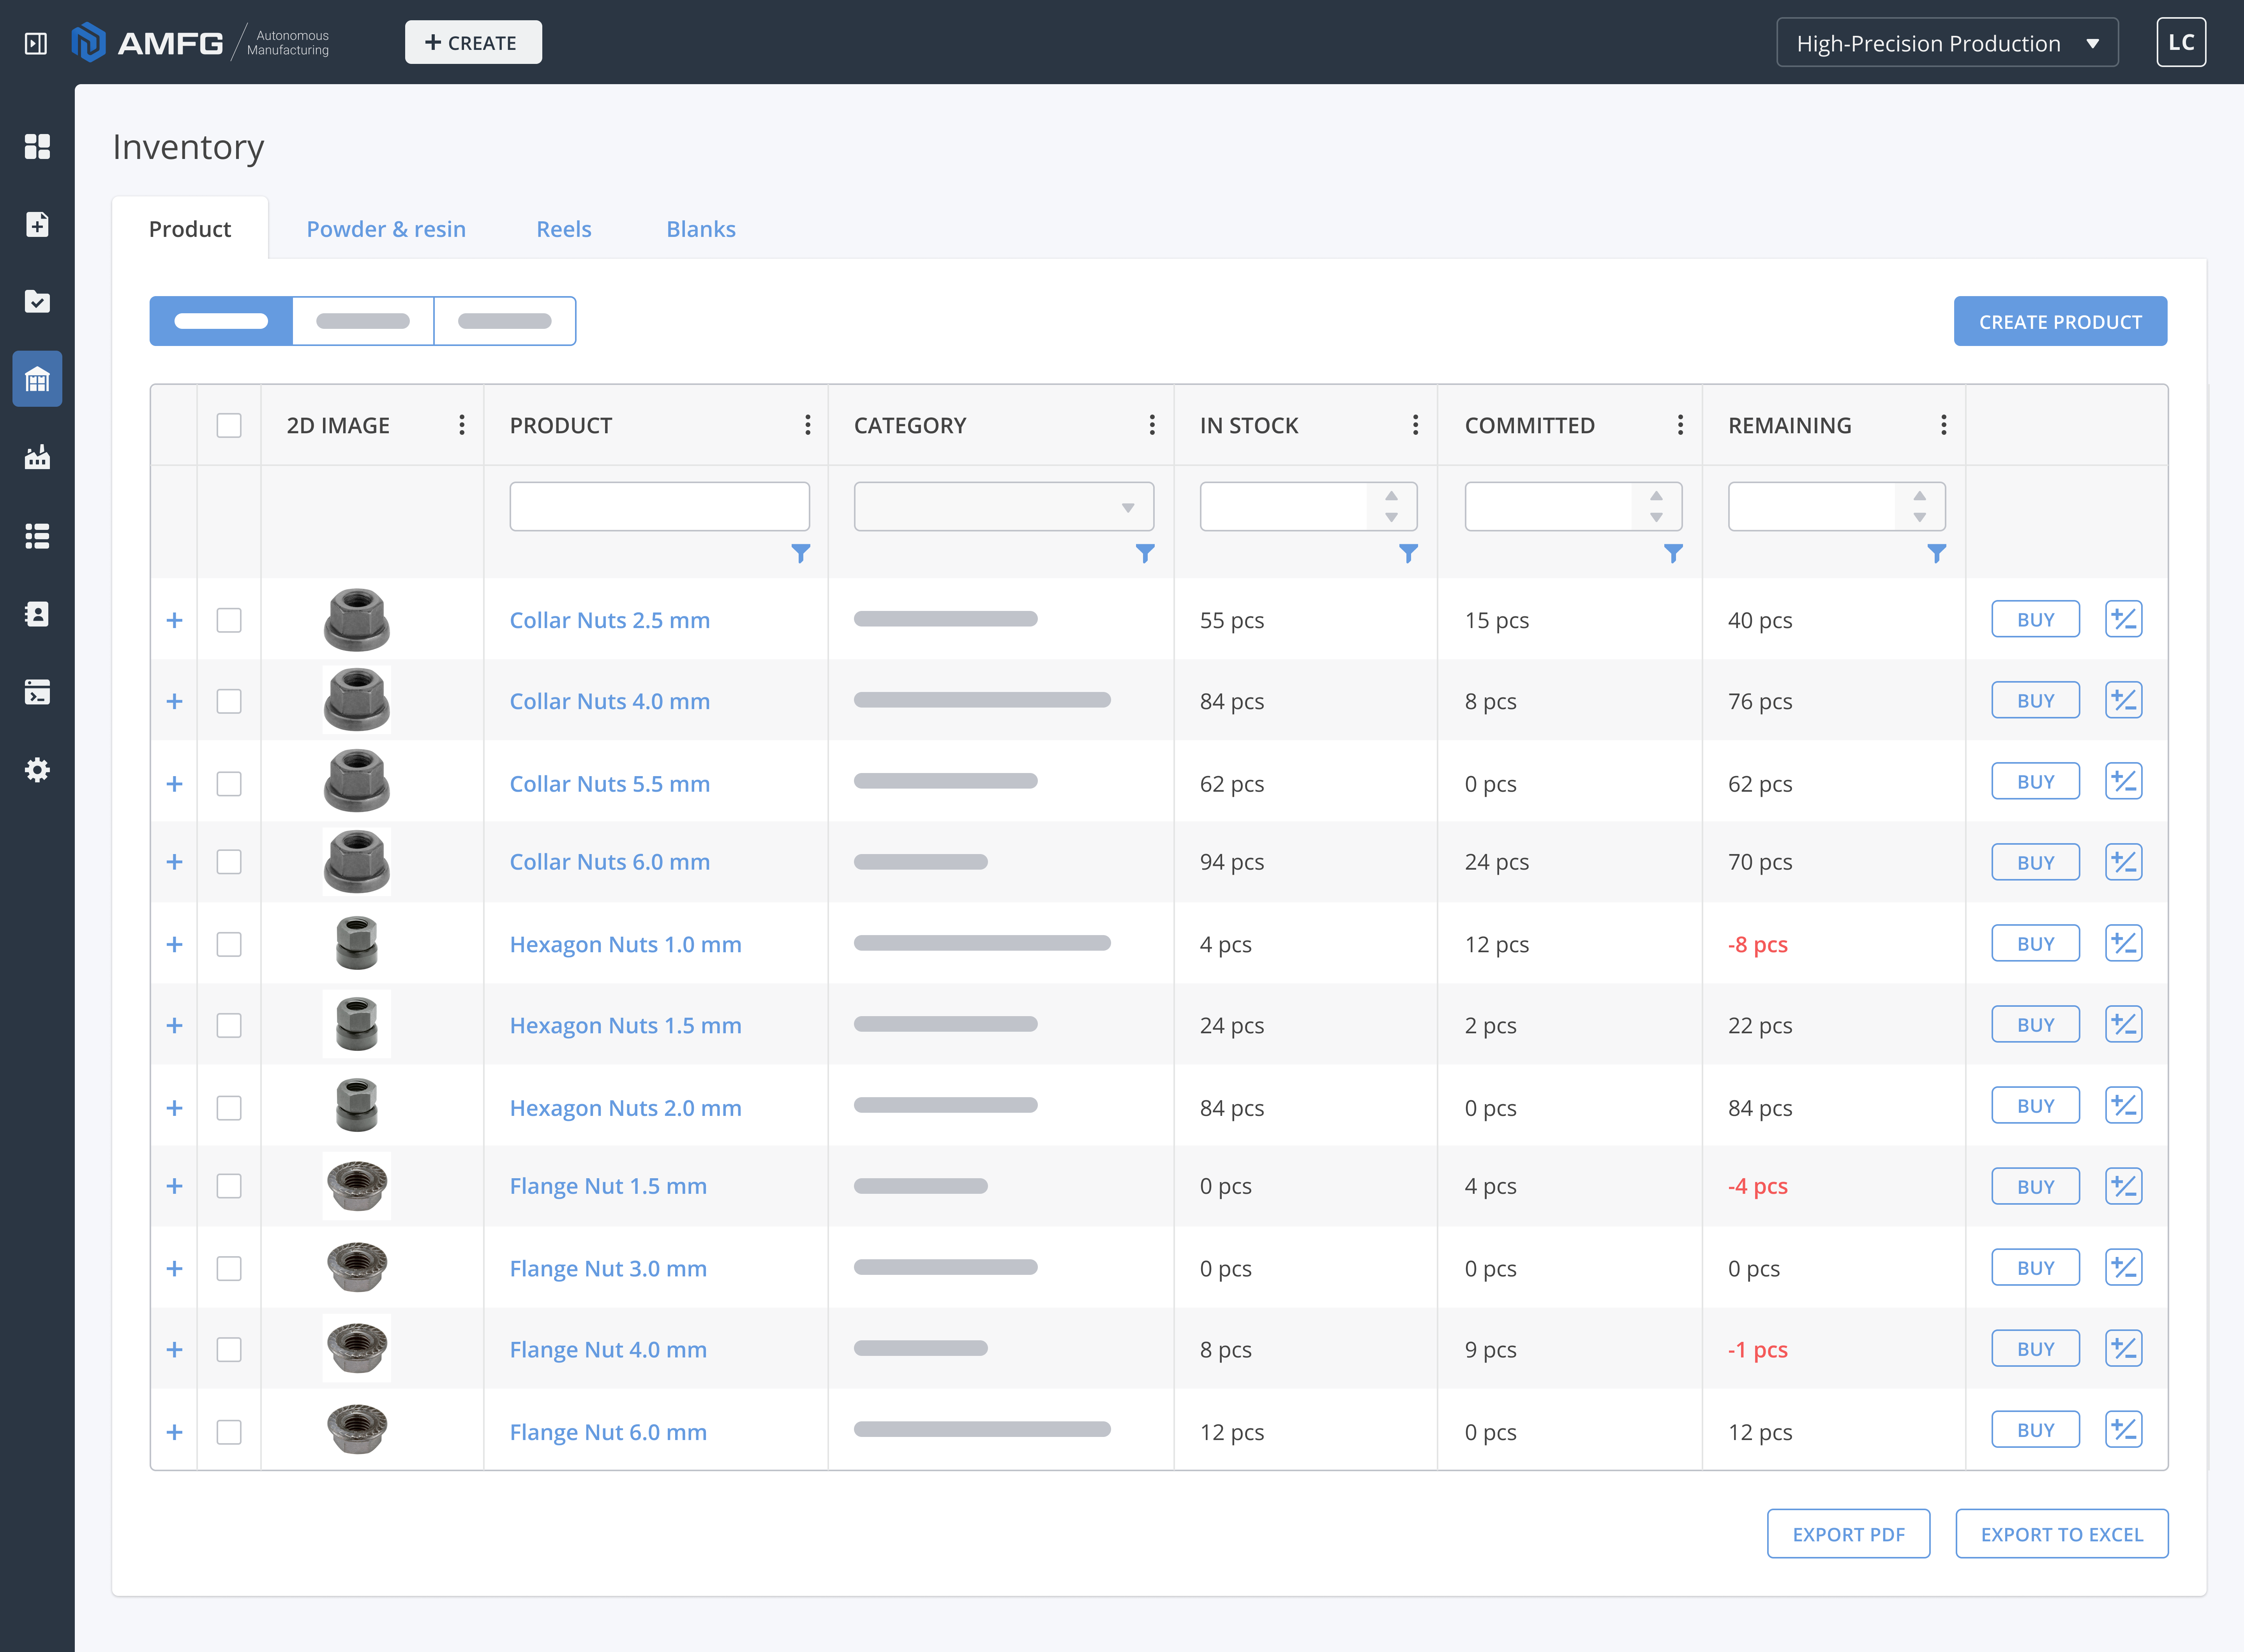The width and height of the screenshot is (2244, 1652).
Task: Switch to the Blanks tab
Action: click(x=700, y=229)
